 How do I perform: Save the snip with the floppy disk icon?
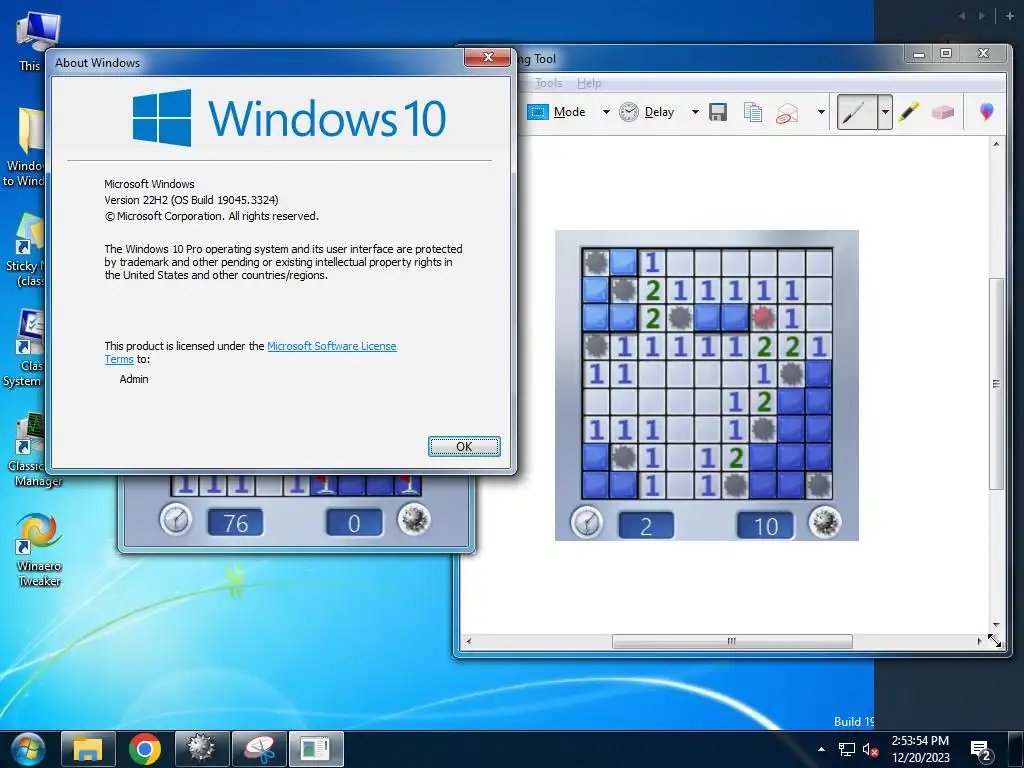tap(718, 112)
